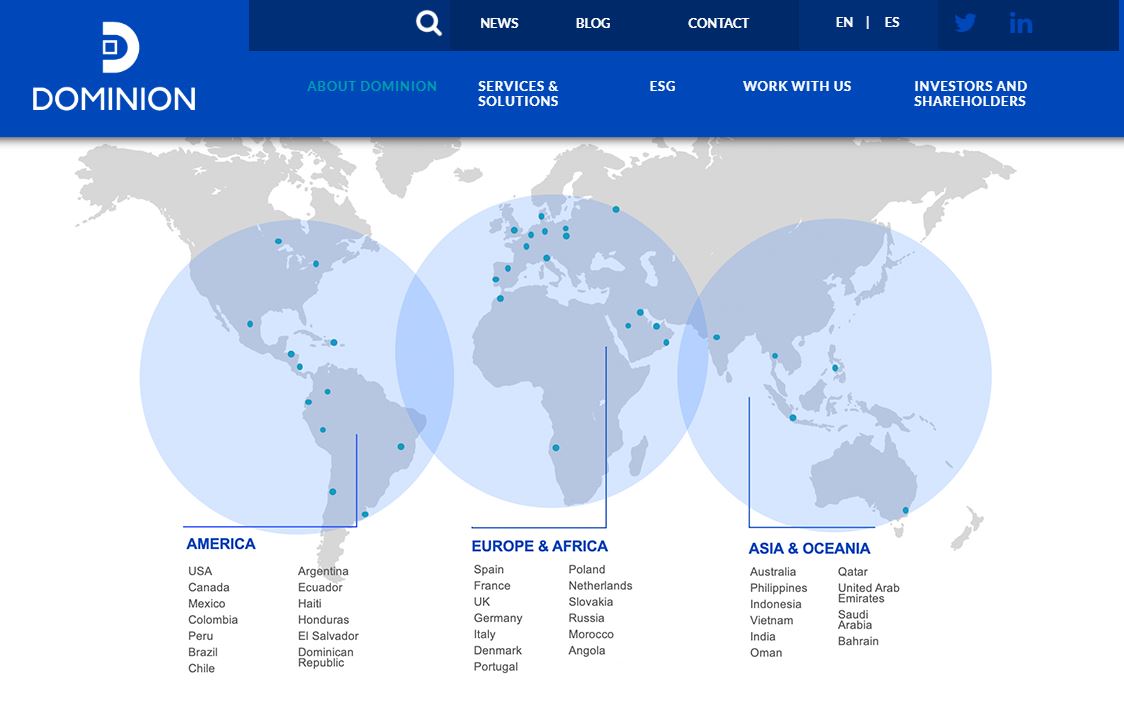Open Investors and Shareholders menu
Screen dimensions: 1124x702
[971, 93]
